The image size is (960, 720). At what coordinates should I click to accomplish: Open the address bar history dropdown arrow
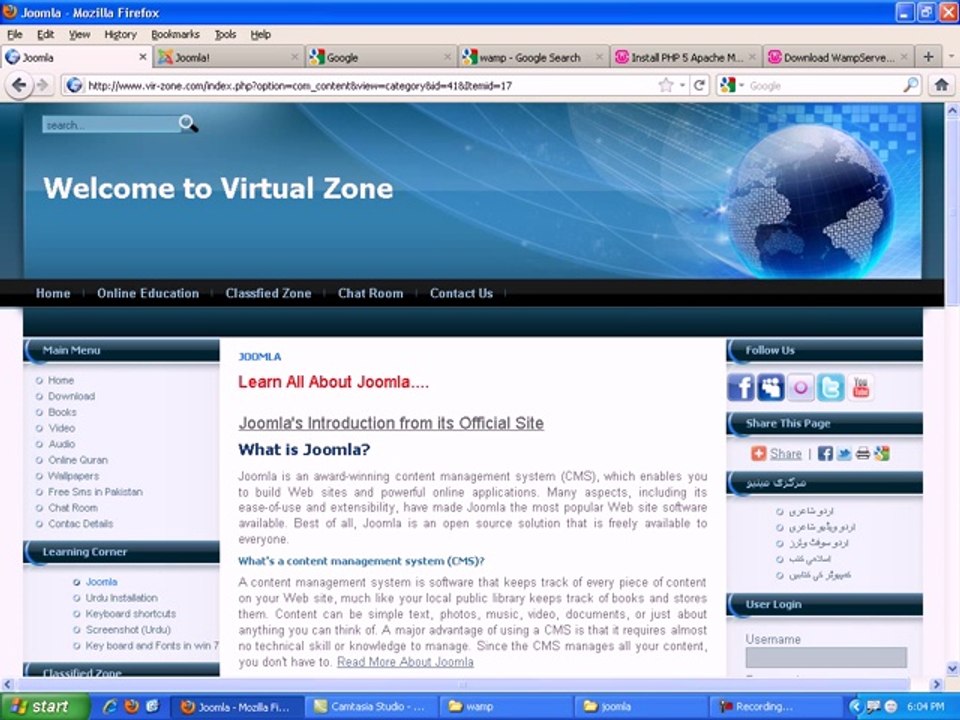pyautogui.click(x=682, y=85)
